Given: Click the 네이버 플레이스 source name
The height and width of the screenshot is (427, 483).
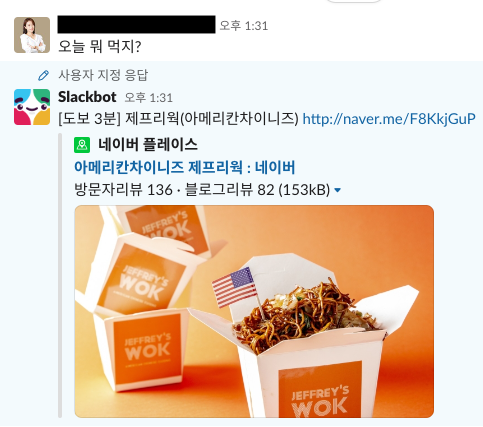Looking at the screenshot, I should 148,145.
